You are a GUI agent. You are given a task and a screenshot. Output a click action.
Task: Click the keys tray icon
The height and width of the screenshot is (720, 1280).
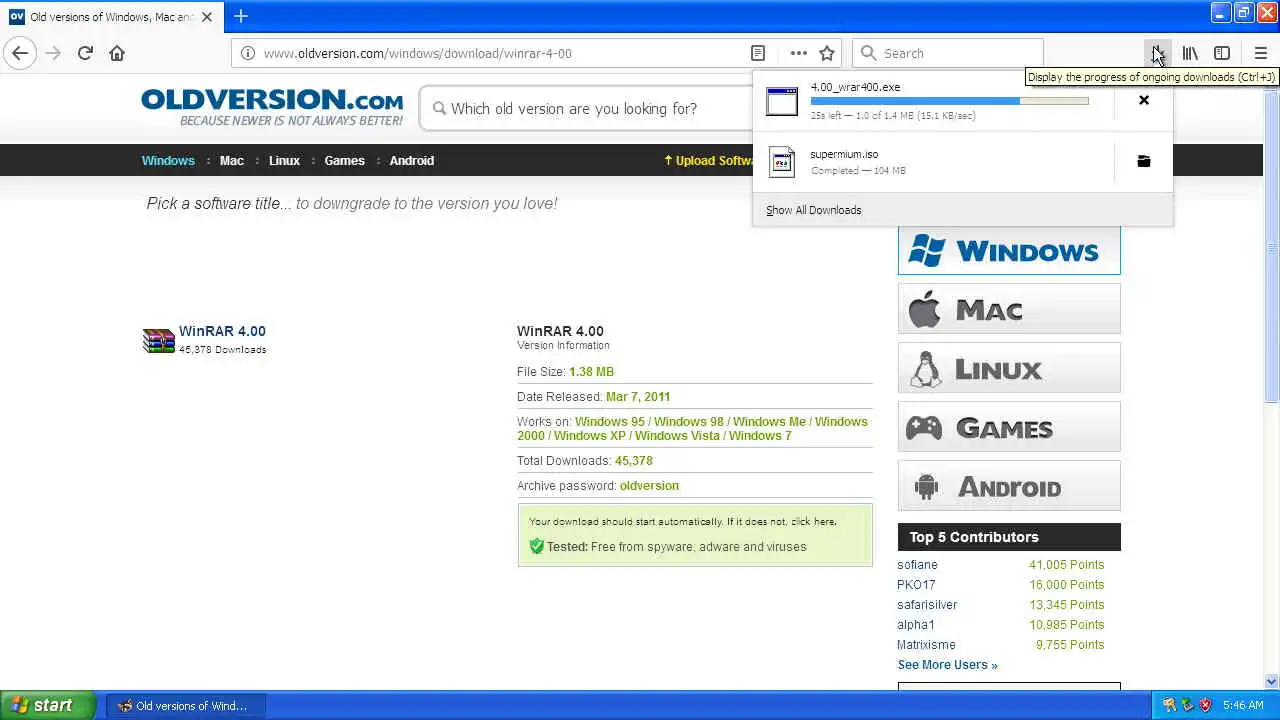(x=1169, y=706)
